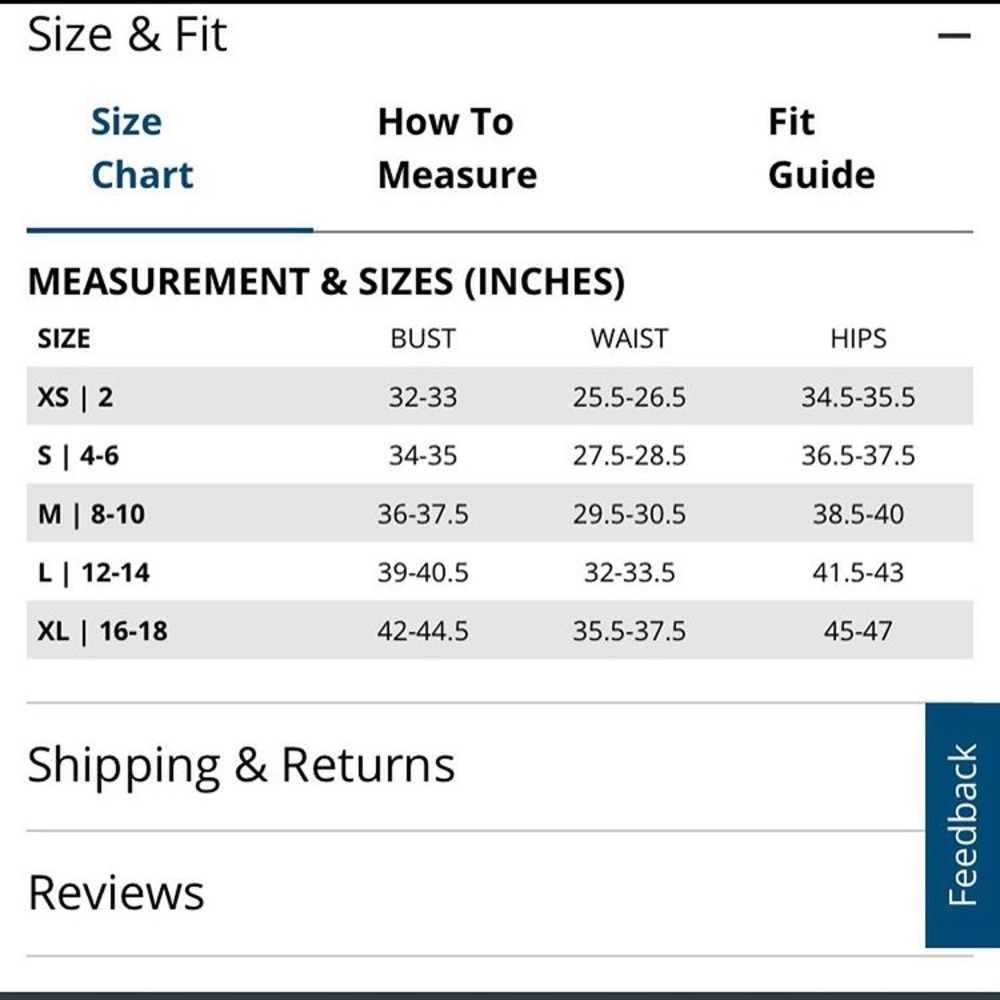Select the XL | 16-18 size row
The width and height of the screenshot is (1000, 1000).
coord(500,630)
